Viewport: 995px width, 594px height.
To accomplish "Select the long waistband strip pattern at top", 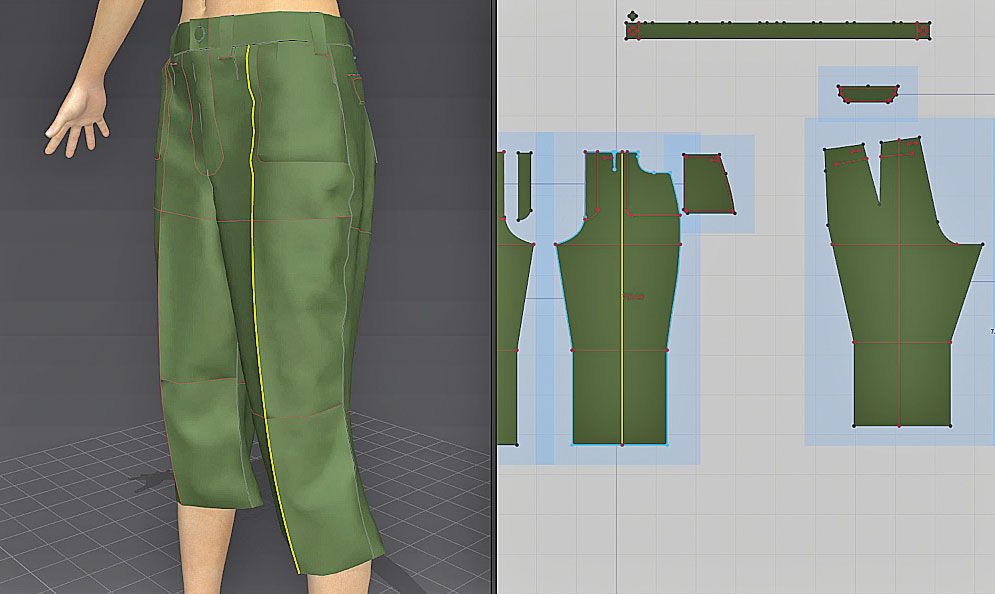I will (780, 29).
